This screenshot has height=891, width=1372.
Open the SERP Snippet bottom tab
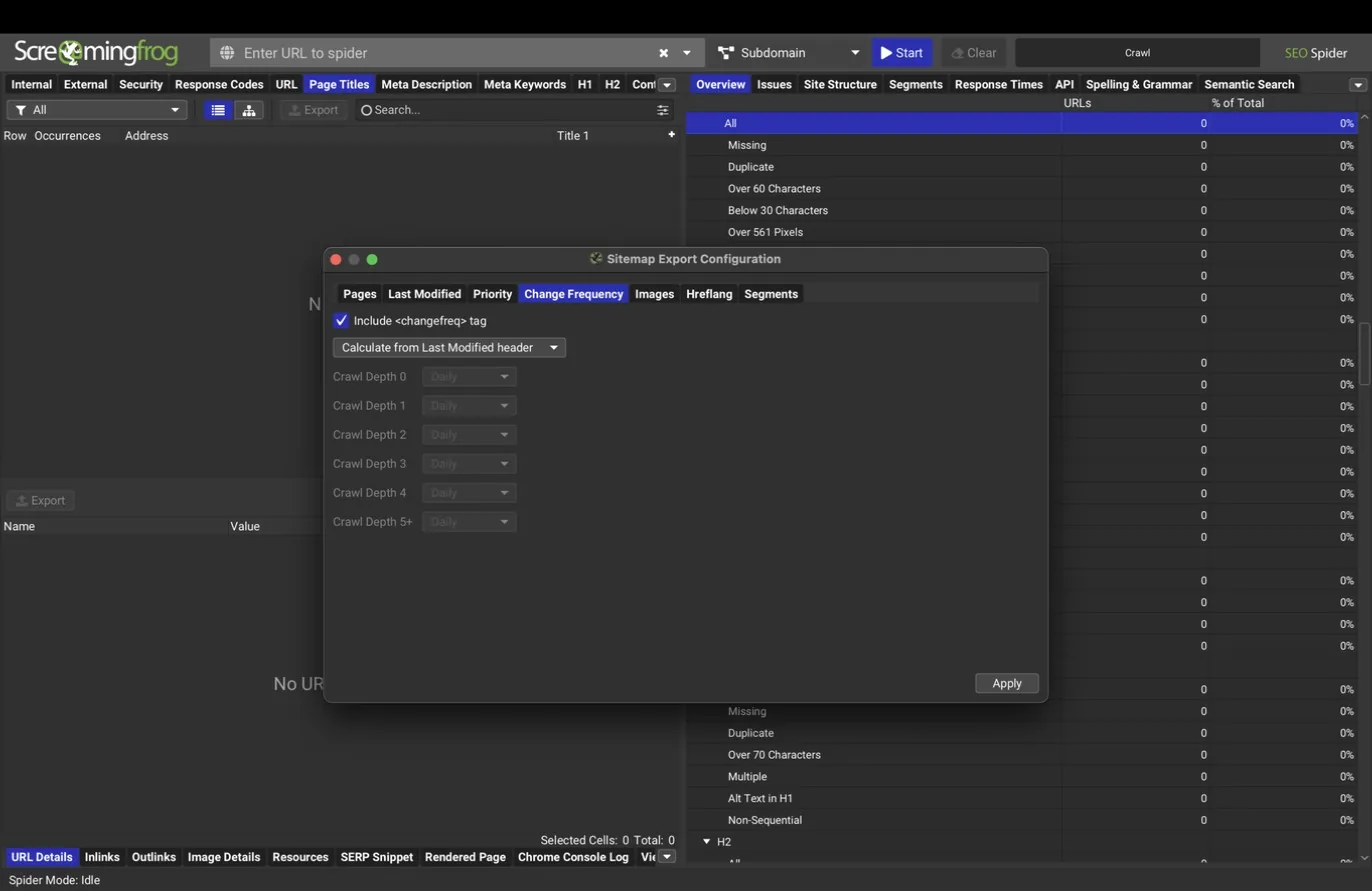click(377, 857)
